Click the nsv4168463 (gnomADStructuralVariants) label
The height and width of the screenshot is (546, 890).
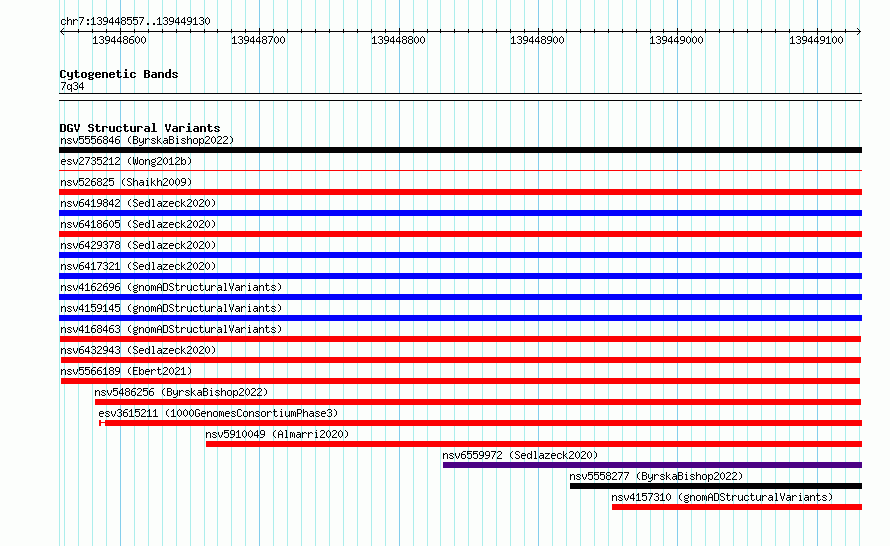(x=171, y=329)
